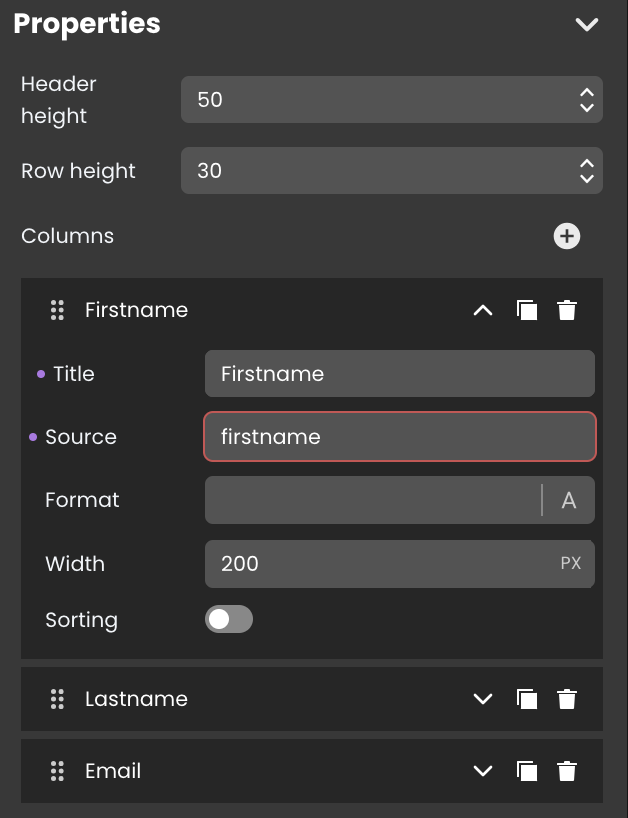The width and height of the screenshot is (628, 818).
Task: Duplicate the Email column
Action: pyautogui.click(x=527, y=771)
